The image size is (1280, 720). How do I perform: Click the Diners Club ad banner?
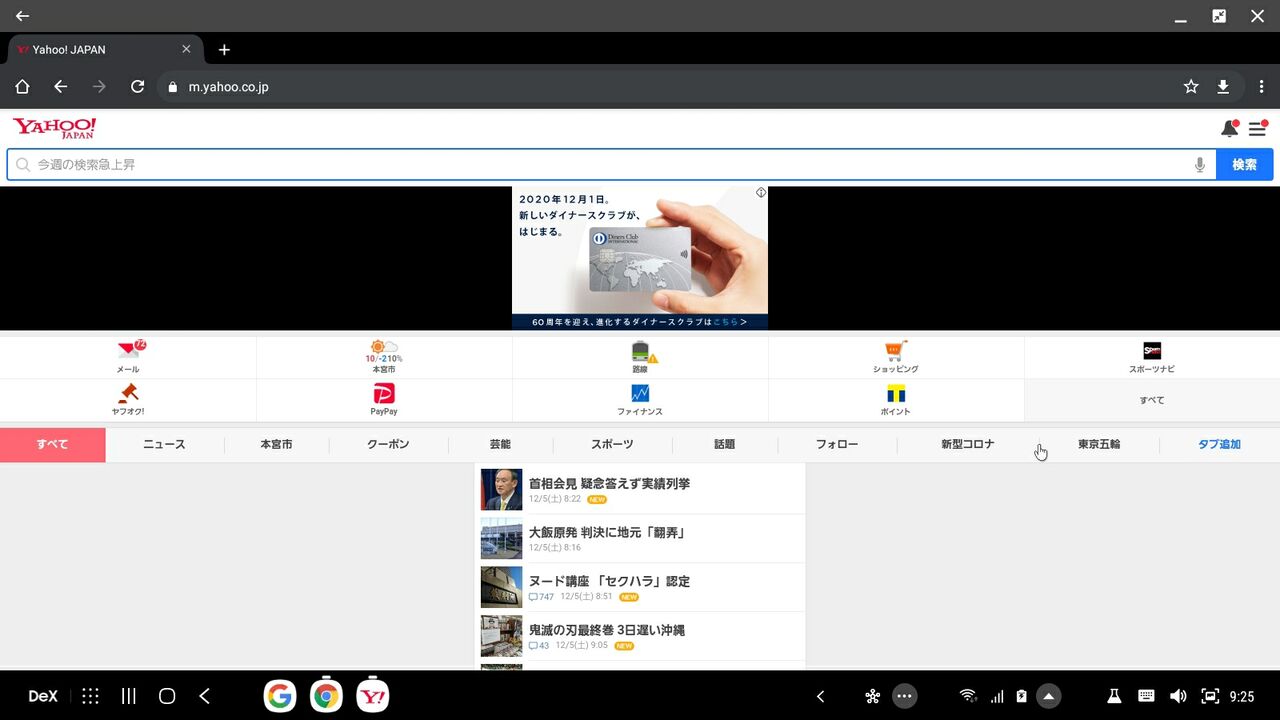pos(640,258)
